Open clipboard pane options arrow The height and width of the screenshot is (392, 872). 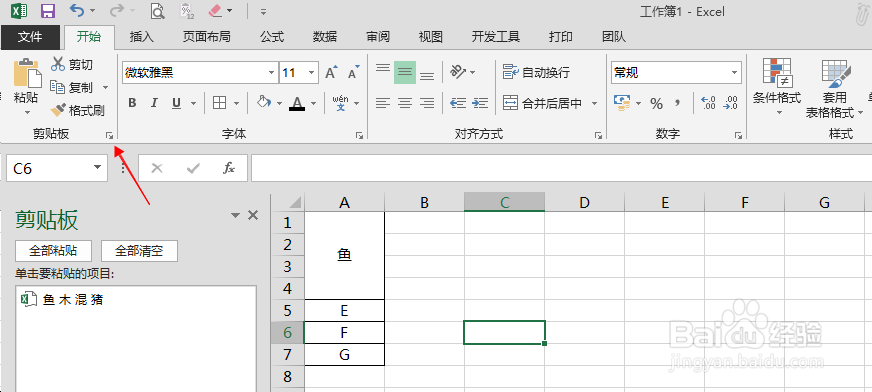(235, 216)
